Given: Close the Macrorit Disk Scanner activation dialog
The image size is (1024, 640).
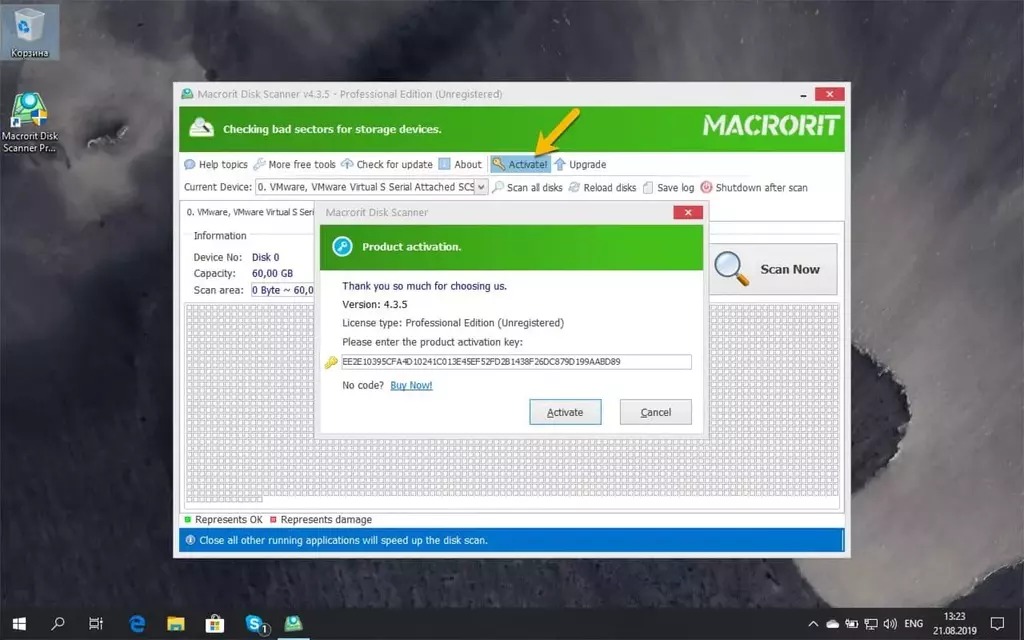Looking at the screenshot, I should (x=688, y=212).
